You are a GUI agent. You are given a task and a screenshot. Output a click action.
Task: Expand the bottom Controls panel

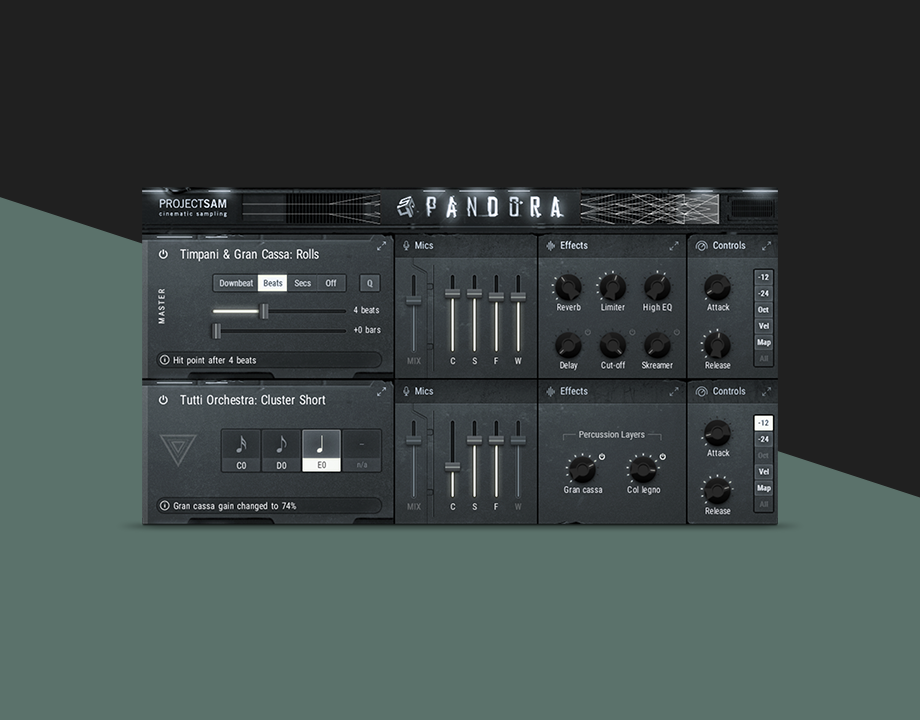766,392
